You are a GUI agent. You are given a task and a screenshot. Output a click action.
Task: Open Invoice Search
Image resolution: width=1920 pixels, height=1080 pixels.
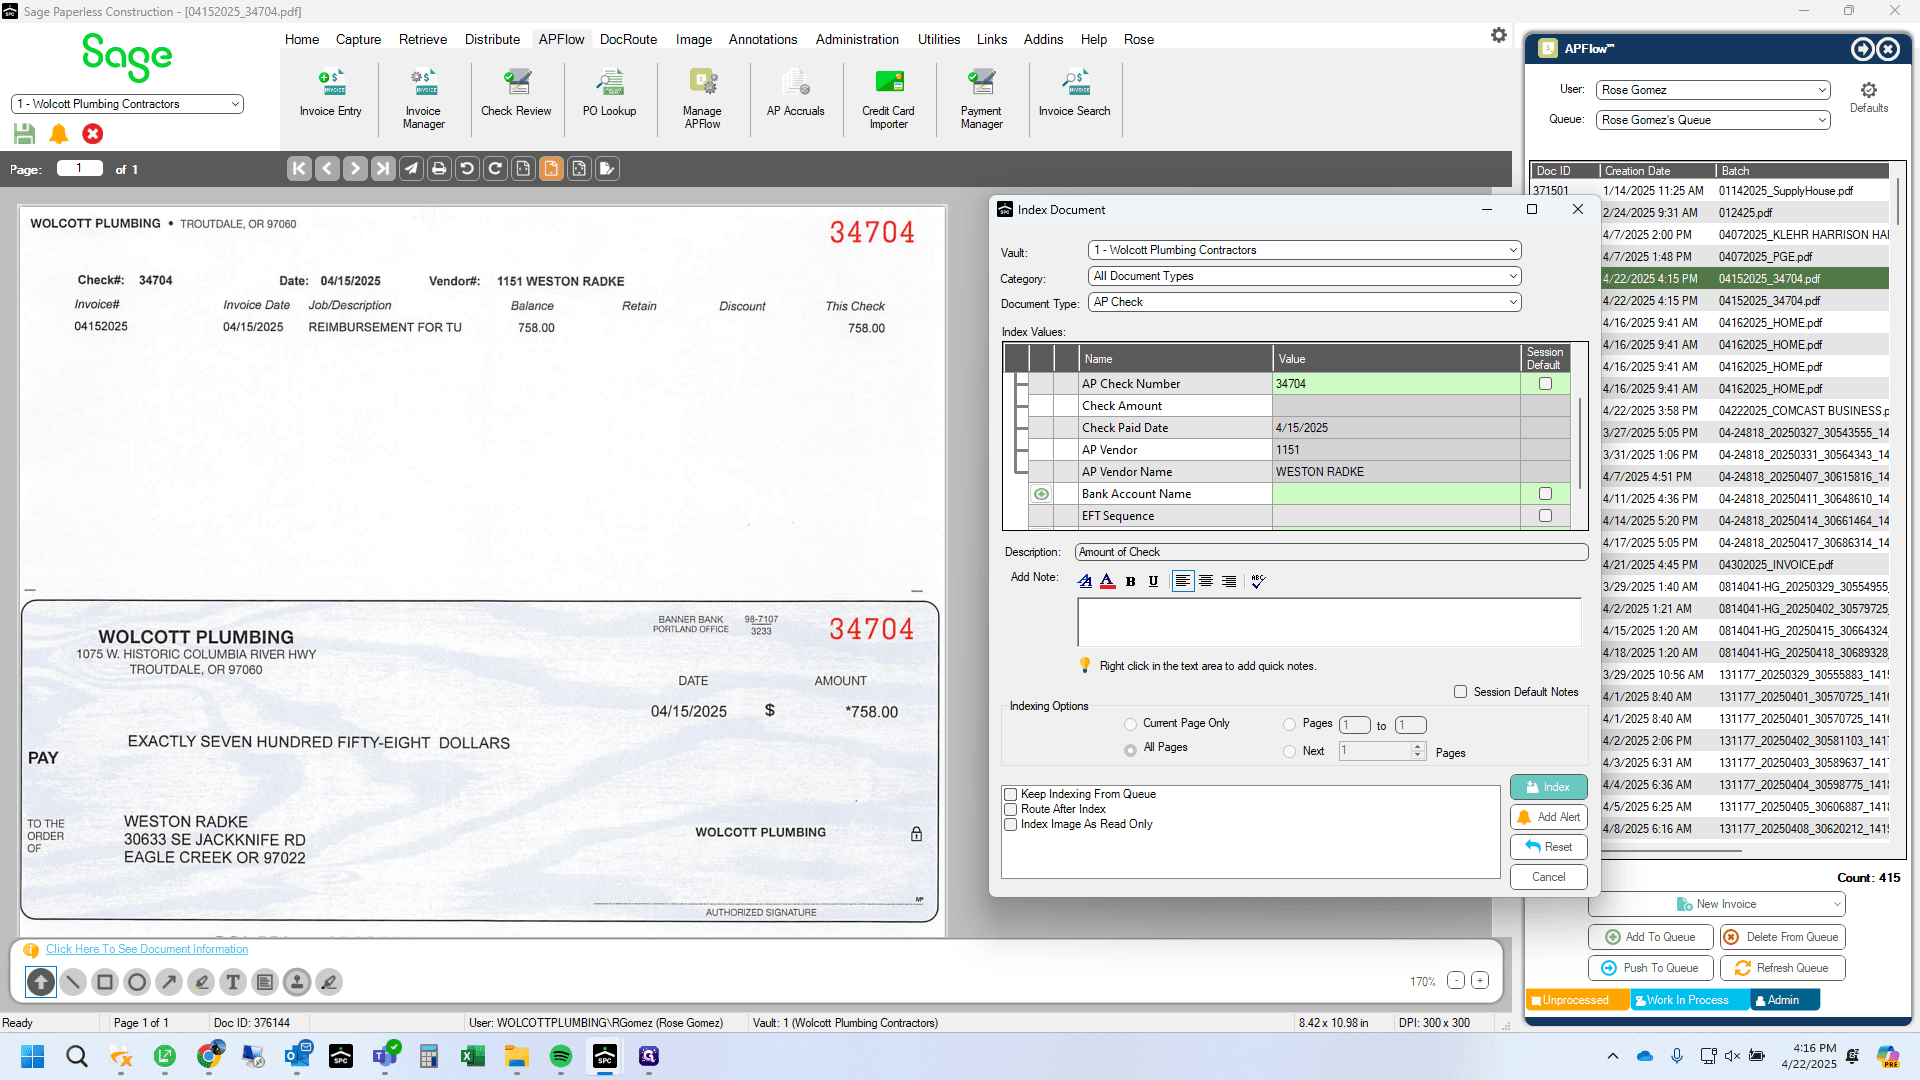[1074, 94]
